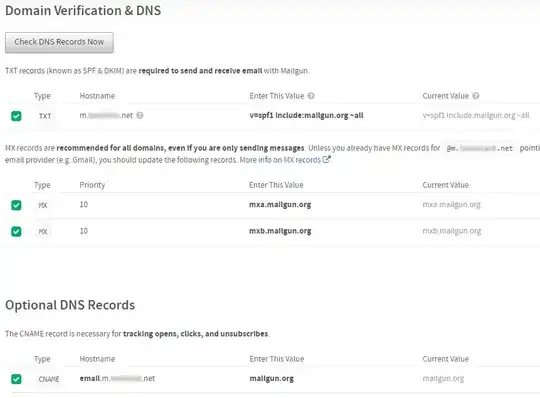Select the bold mxb.mailgun.org value
This screenshot has height=398, width=540.
(x=280, y=231)
